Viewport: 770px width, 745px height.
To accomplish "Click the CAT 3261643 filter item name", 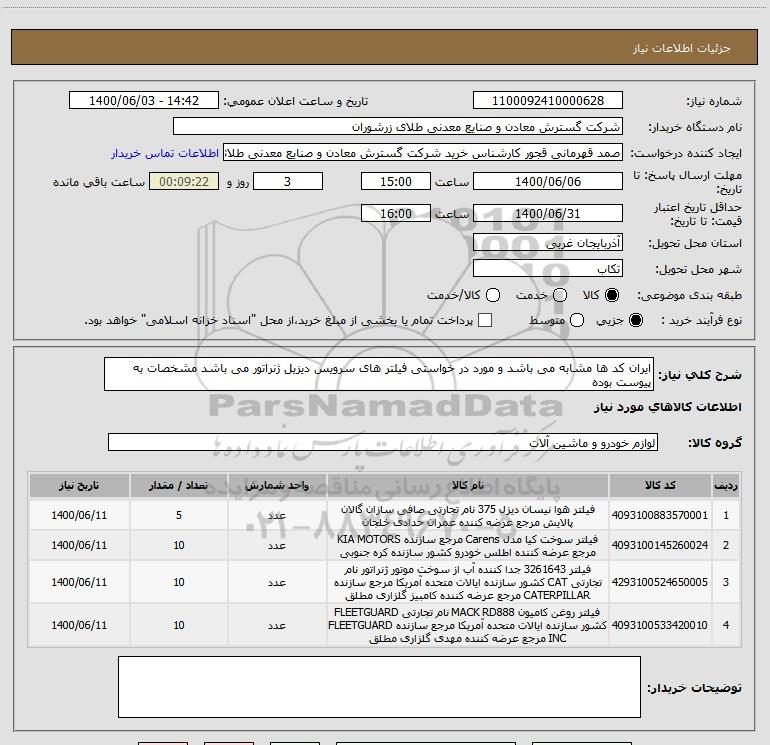I will click(x=468, y=582).
